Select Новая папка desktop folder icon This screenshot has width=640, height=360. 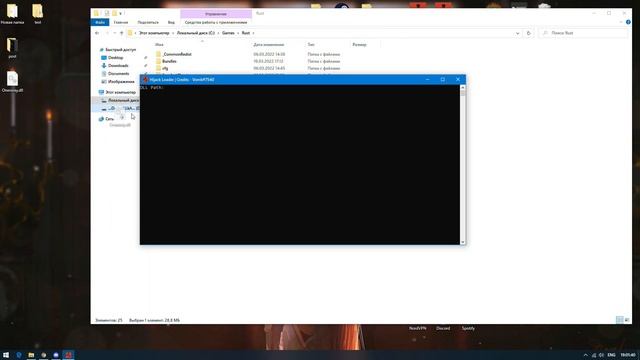pos(12,14)
